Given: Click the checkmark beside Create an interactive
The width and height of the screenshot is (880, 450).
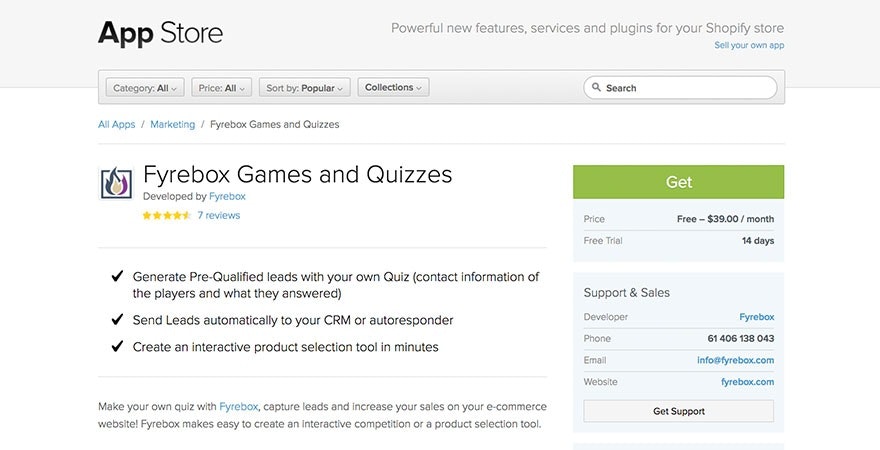Looking at the screenshot, I should pyautogui.click(x=116, y=347).
